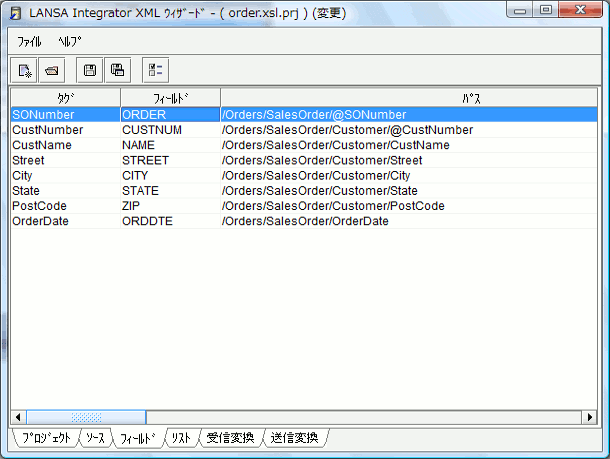Image resolution: width=610 pixels, height=459 pixels.
Task: Maximize the LANSA Integrator window
Action: (546, 10)
